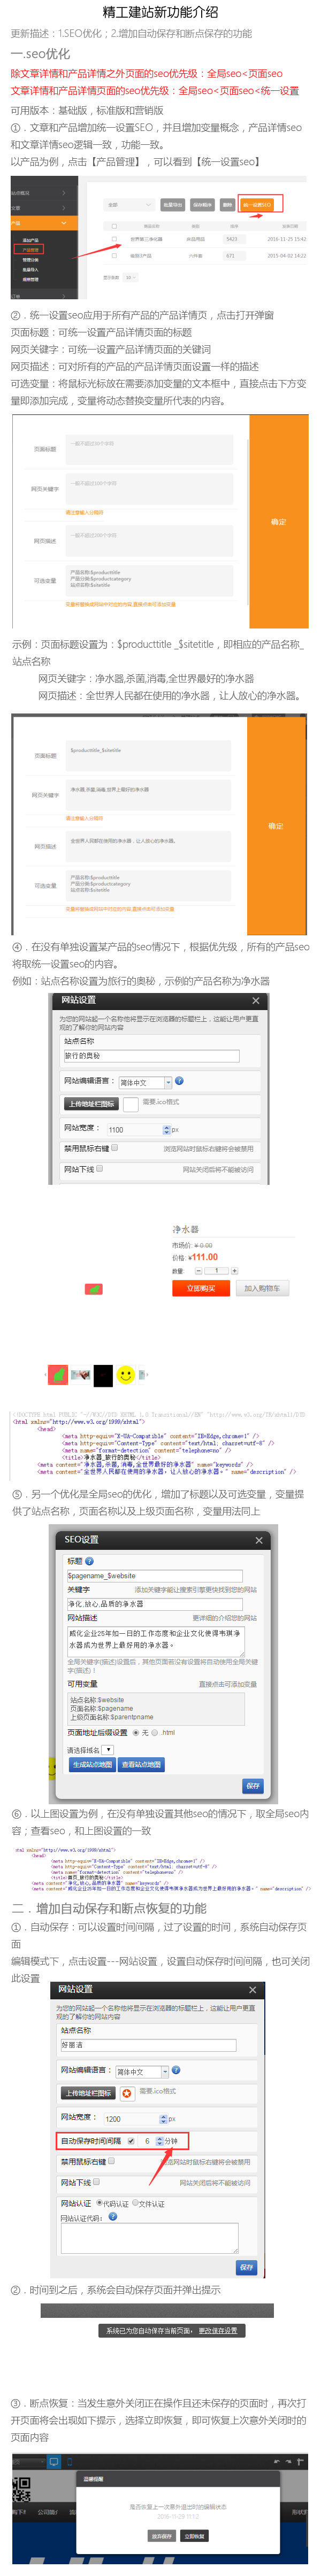Click the $pagename_$website title input field
321x2576 pixels.
(x=154, y=1575)
